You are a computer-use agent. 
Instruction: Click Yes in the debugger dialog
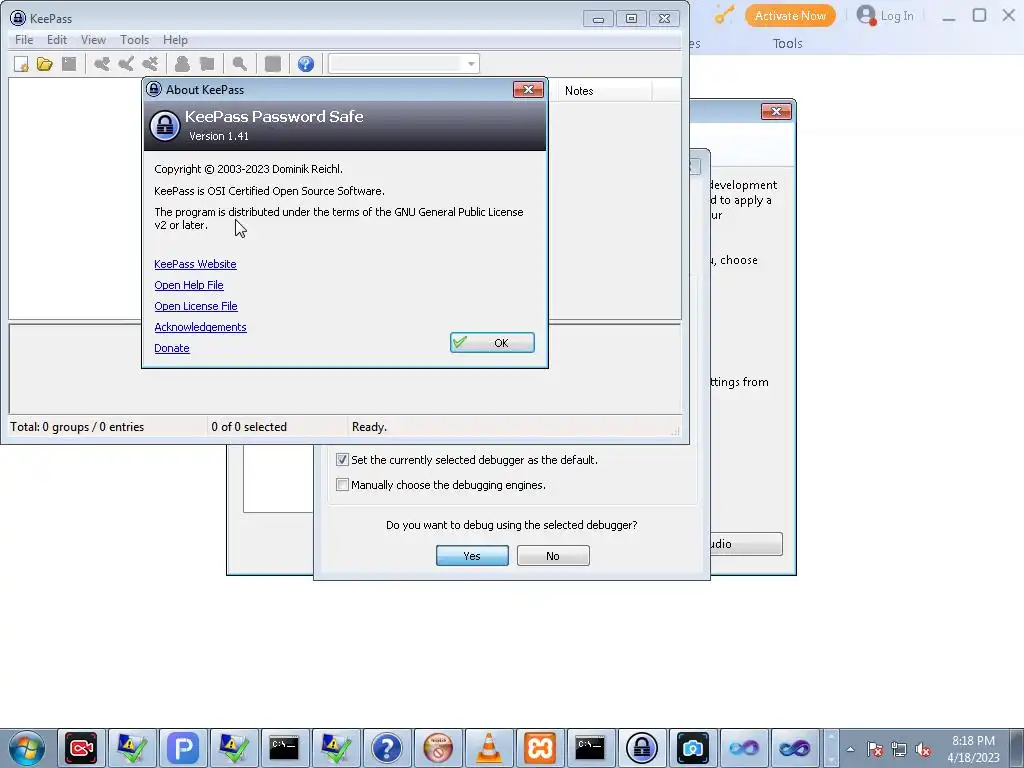pos(472,556)
